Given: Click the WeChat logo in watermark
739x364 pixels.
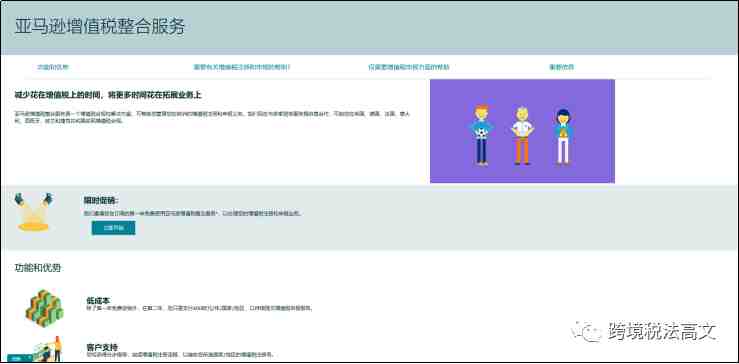Looking at the screenshot, I should pos(586,331).
